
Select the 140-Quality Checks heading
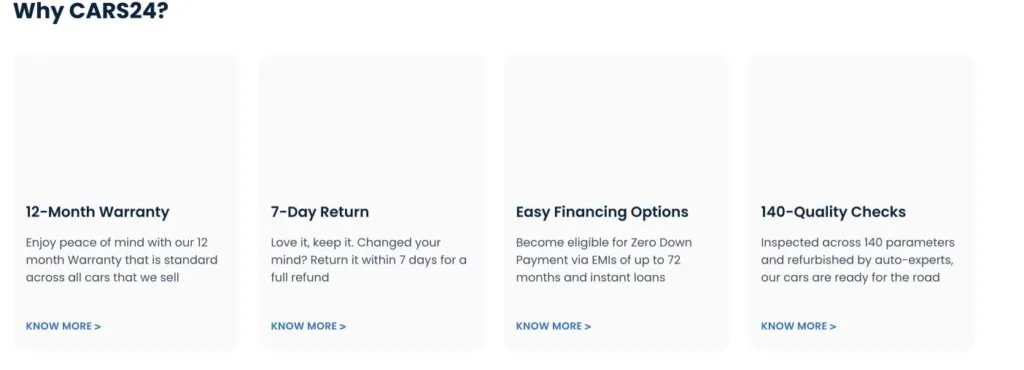click(833, 212)
